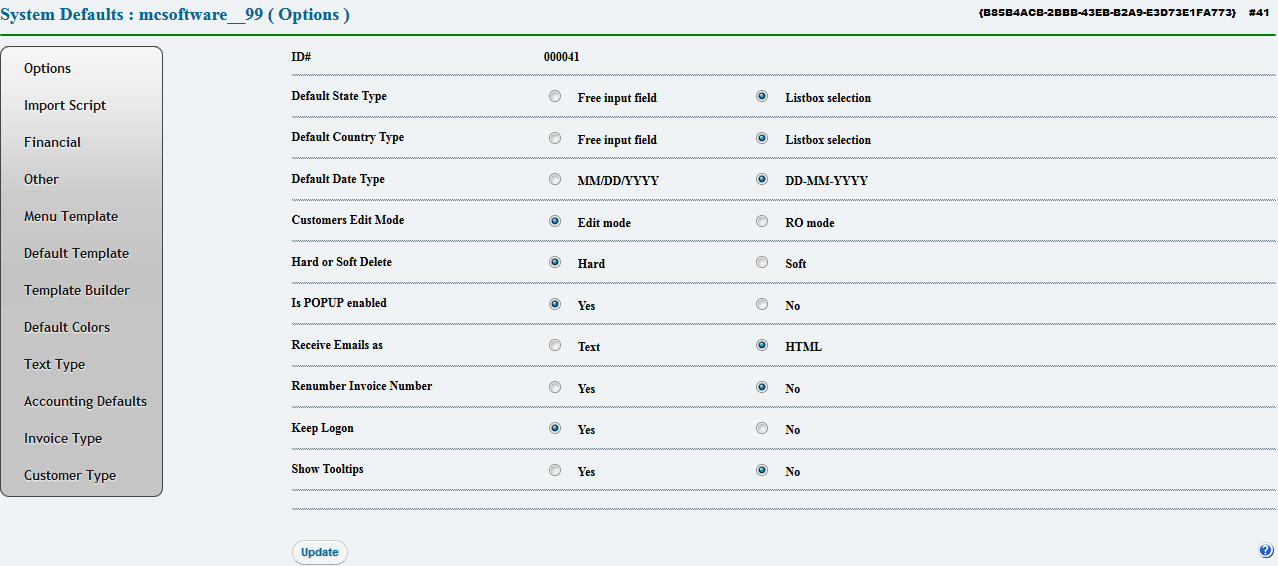Click the Receive Emails as label

(x=338, y=345)
